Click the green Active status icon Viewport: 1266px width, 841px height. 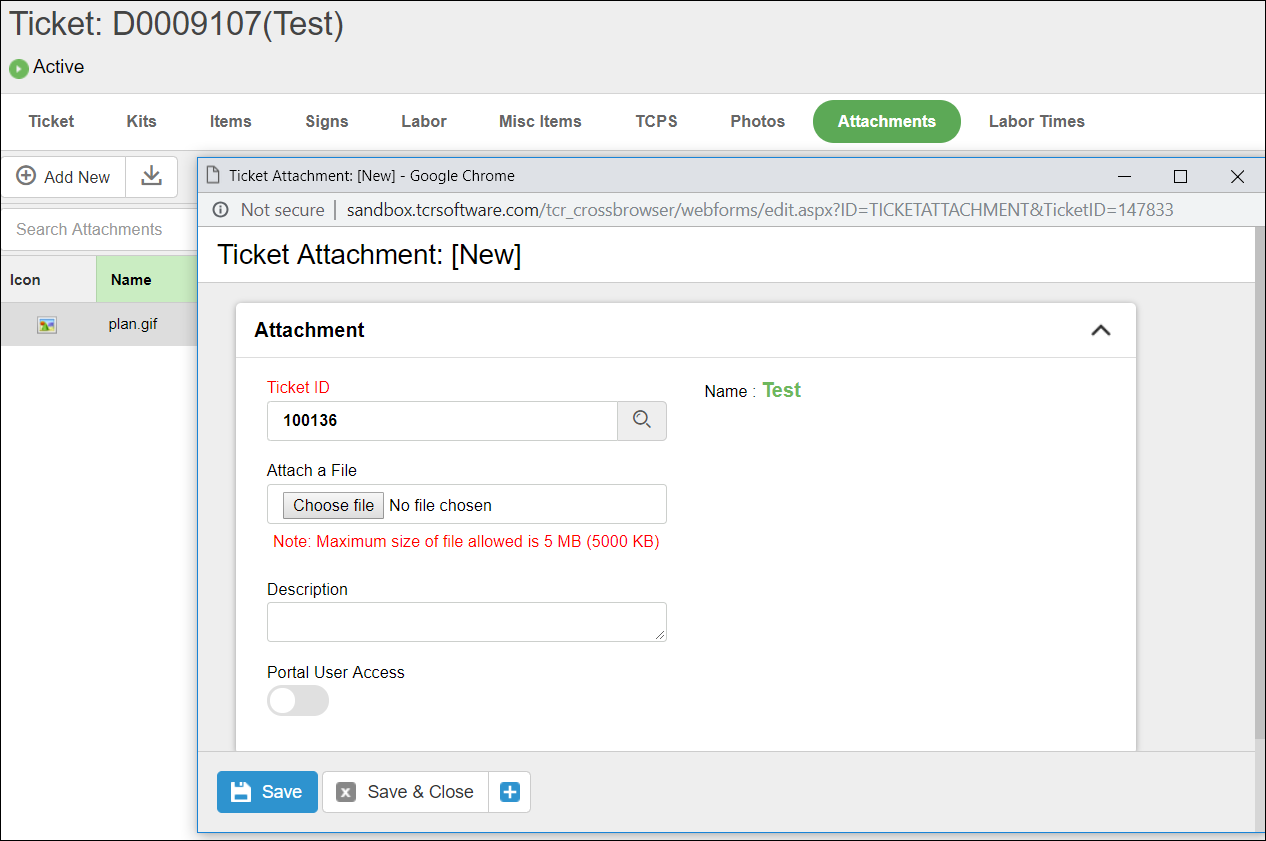click(x=18, y=69)
